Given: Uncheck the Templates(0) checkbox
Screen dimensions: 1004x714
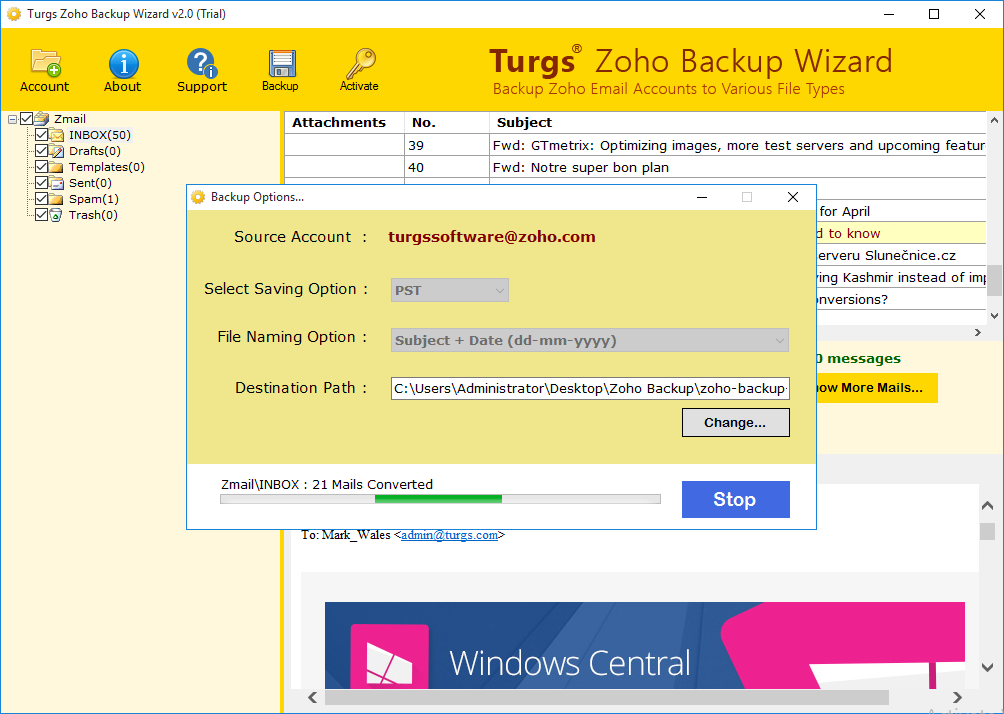Looking at the screenshot, I should (42, 166).
